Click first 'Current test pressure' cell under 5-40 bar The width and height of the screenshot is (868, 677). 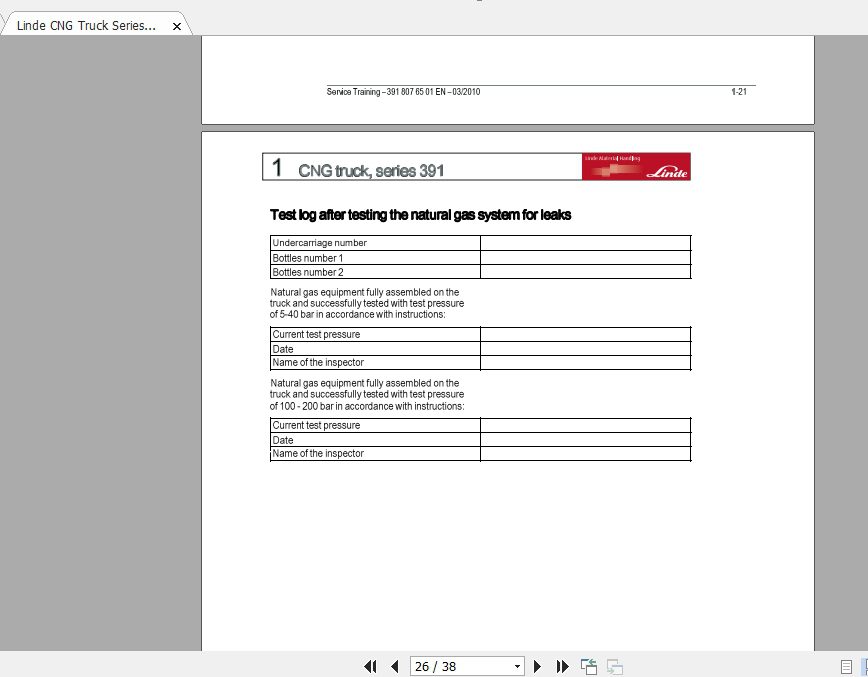(375, 334)
